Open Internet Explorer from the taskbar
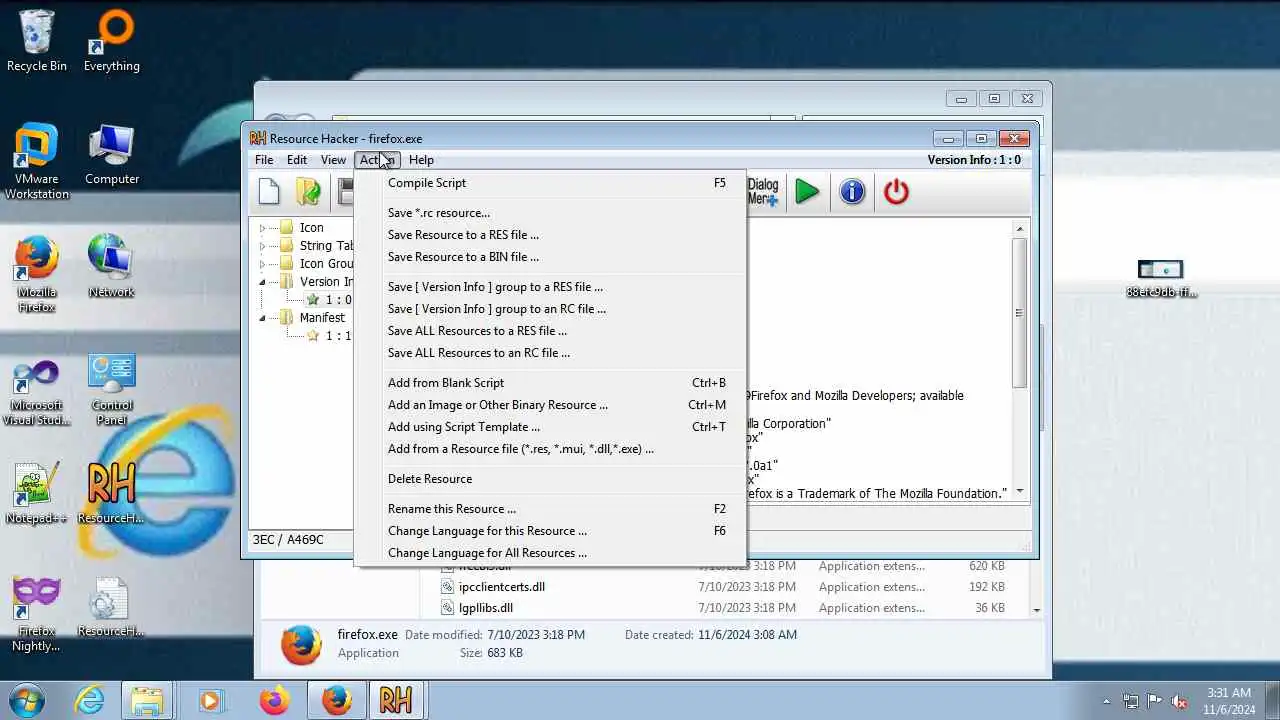1280x720 pixels. click(x=90, y=700)
